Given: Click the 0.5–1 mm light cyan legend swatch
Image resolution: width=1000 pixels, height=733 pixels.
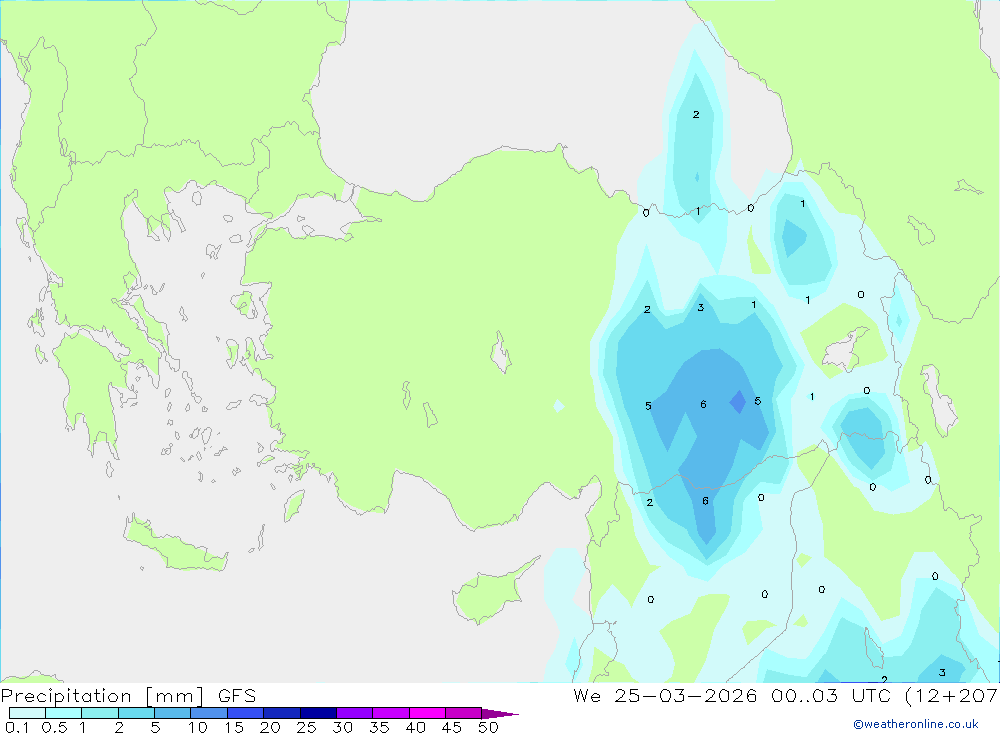Looking at the screenshot, I should pos(63,713).
